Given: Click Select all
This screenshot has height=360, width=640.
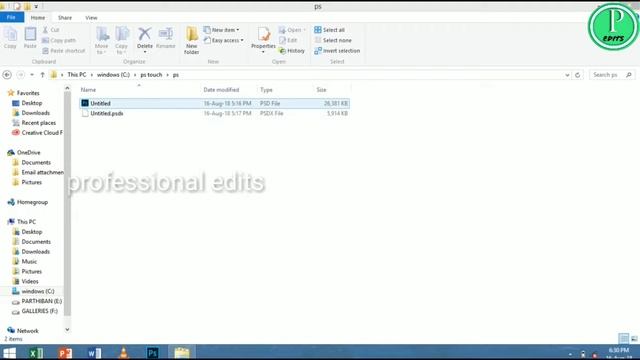Looking at the screenshot, I should click(x=329, y=30).
